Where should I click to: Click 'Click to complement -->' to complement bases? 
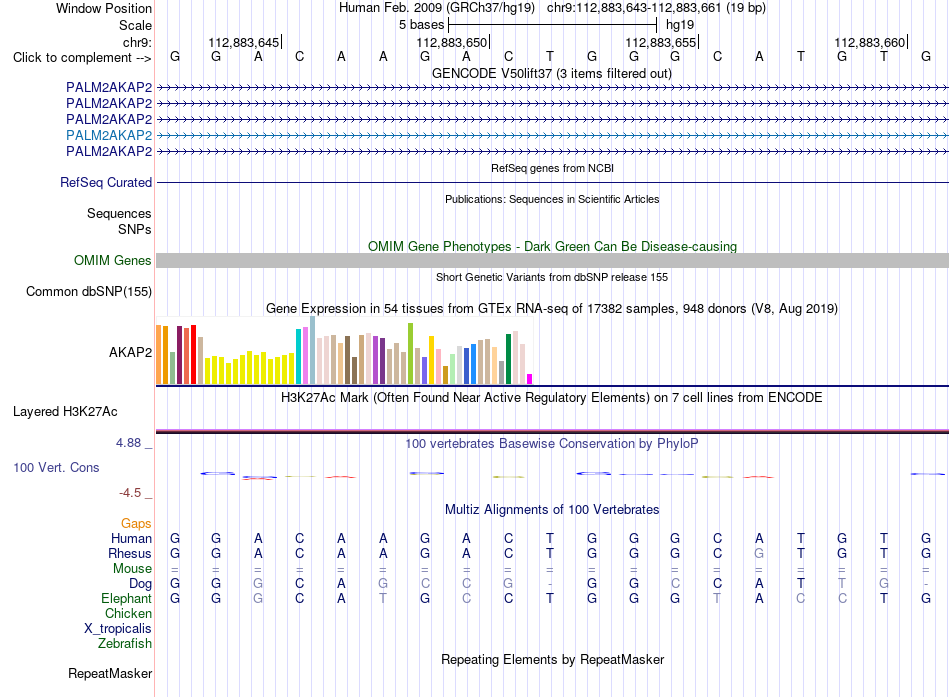pos(82,58)
